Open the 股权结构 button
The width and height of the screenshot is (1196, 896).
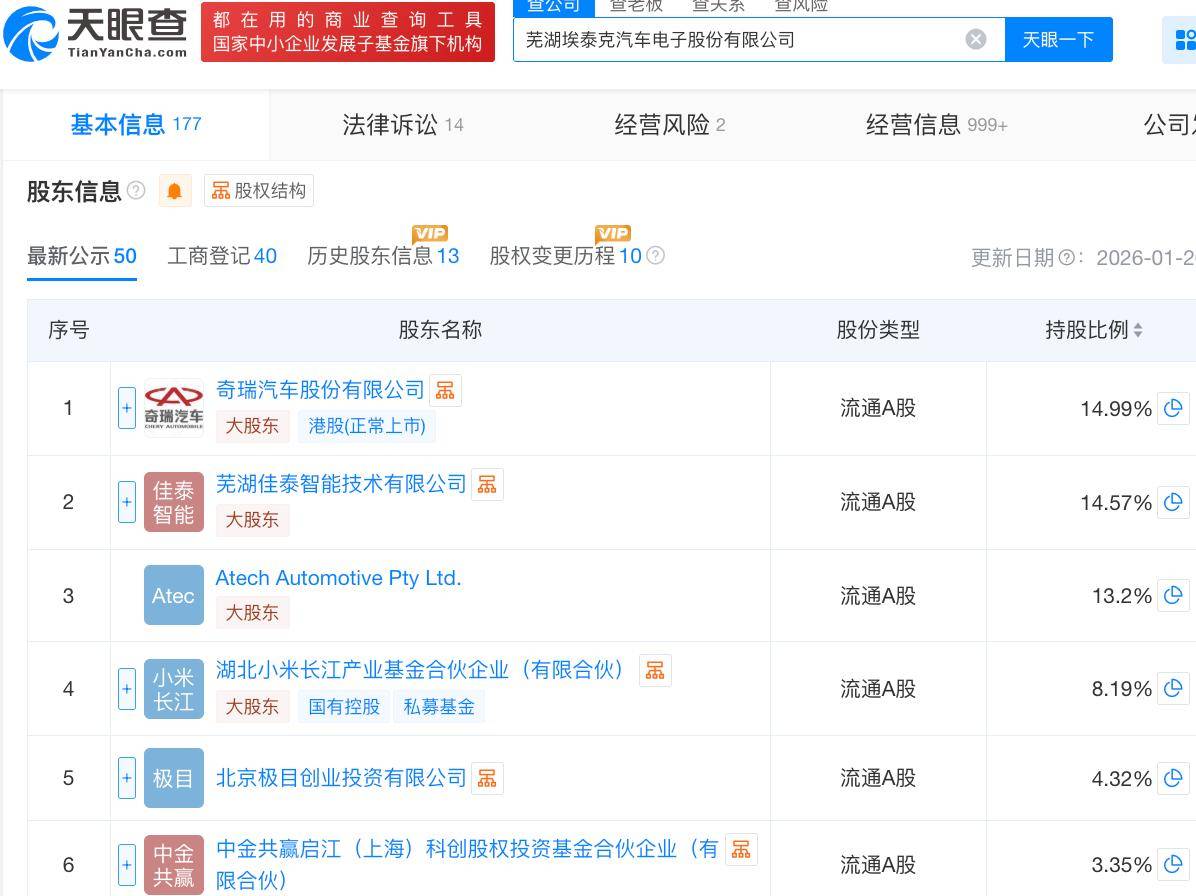tap(259, 191)
